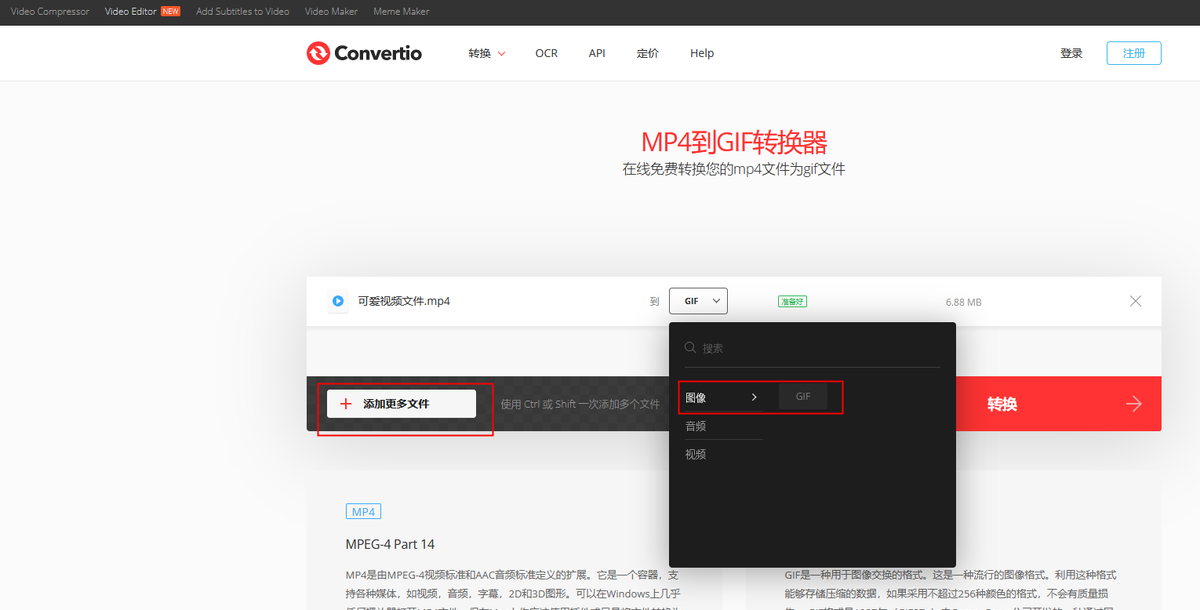Select the 视频 category
This screenshot has height=610, width=1200.
[x=696, y=454]
